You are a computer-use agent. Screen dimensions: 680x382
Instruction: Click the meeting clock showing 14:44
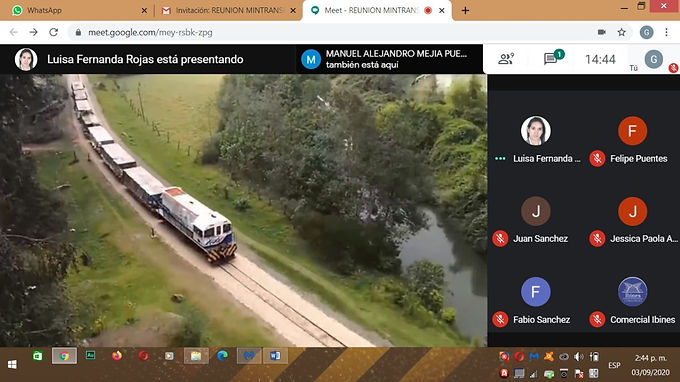pyautogui.click(x=600, y=59)
